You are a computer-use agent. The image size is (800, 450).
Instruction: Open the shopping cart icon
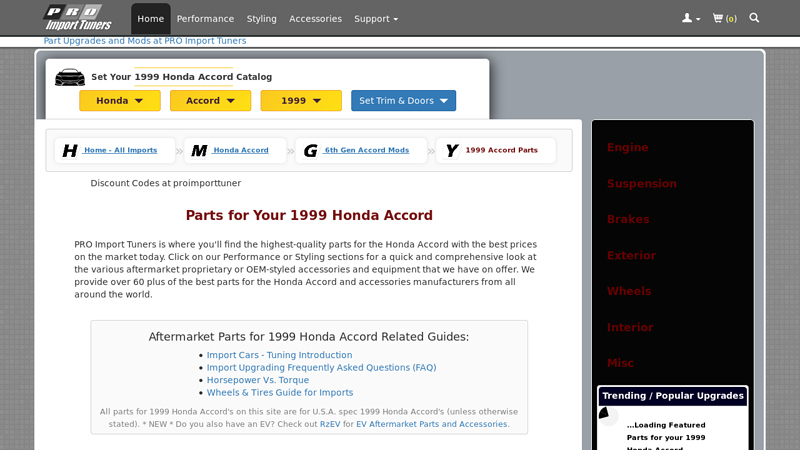724,18
